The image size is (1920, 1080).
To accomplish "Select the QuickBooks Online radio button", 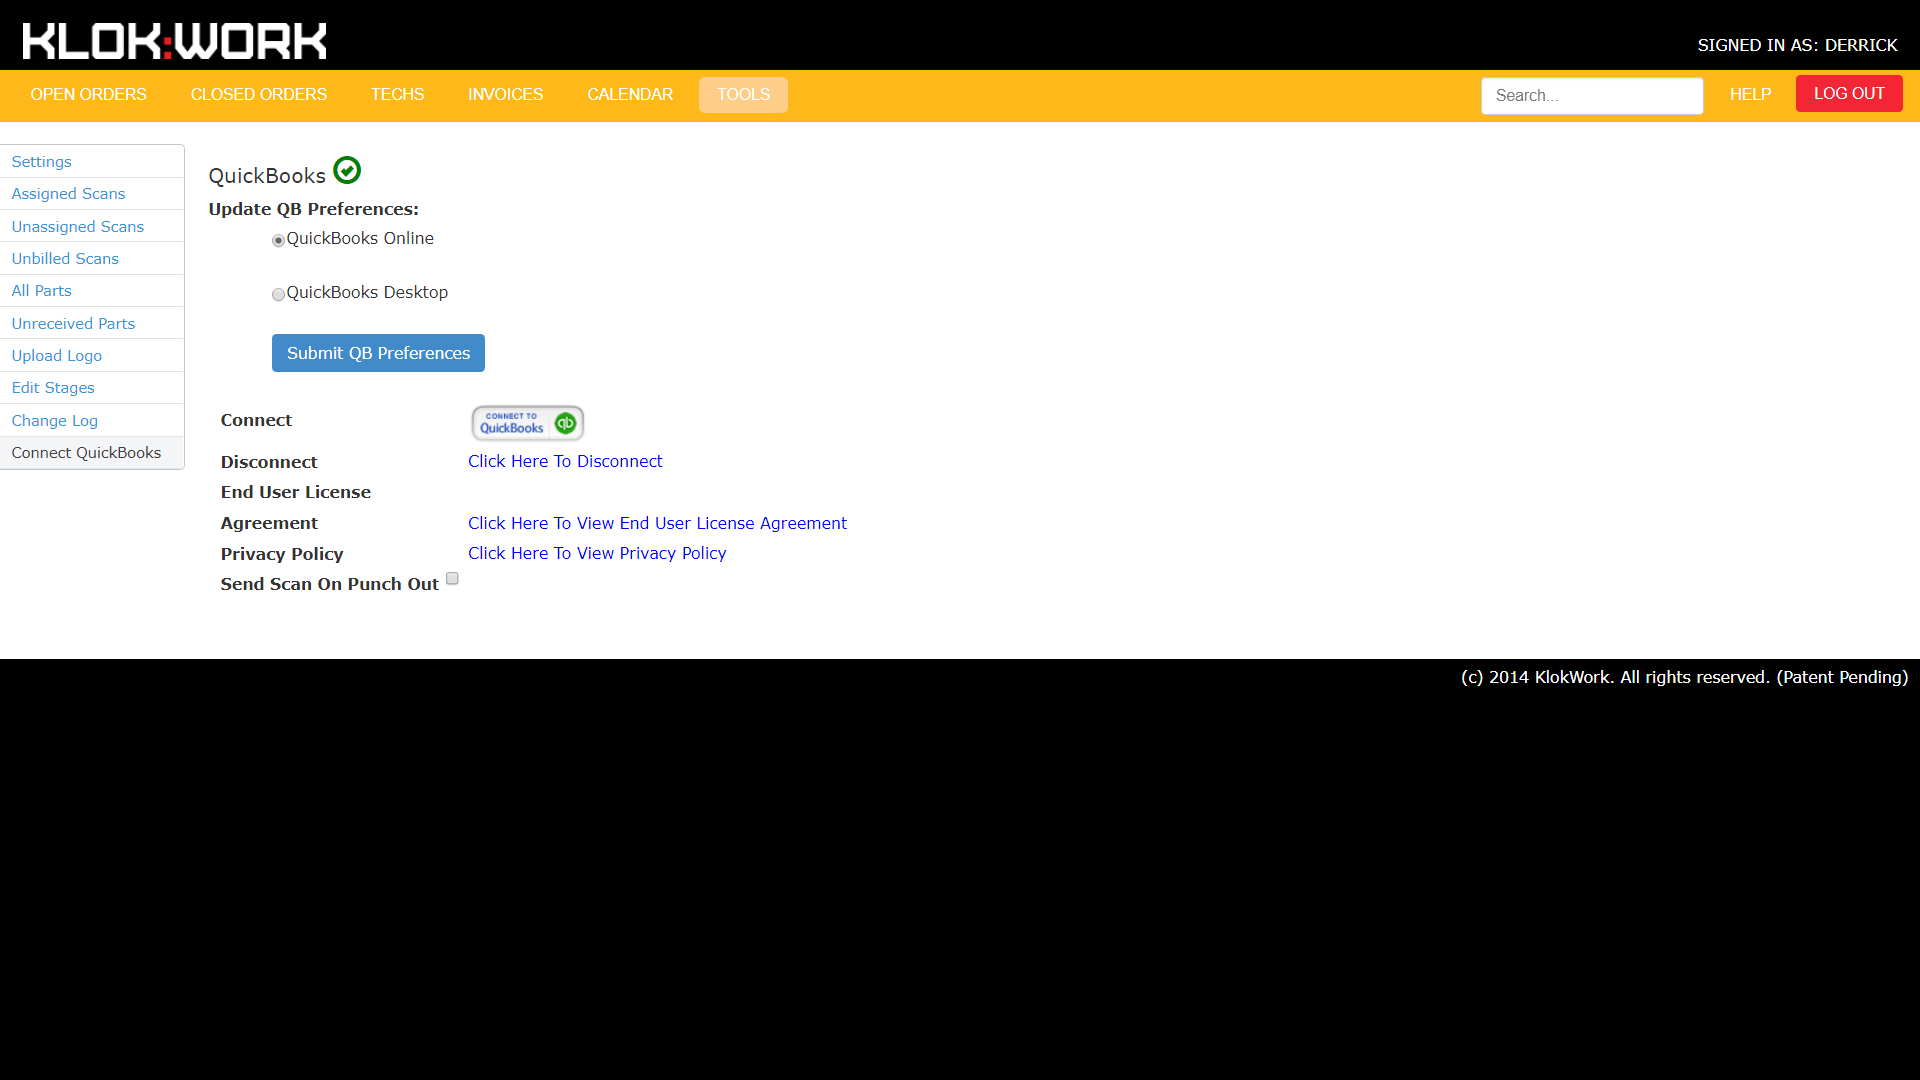I will tap(278, 240).
